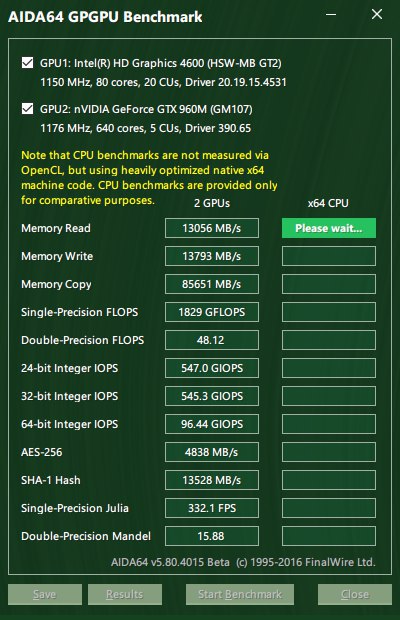The width and height of the screenshot is (400, 620).
Task: Click the 32-bit Integer IOPS label
Action: (70, 396)
